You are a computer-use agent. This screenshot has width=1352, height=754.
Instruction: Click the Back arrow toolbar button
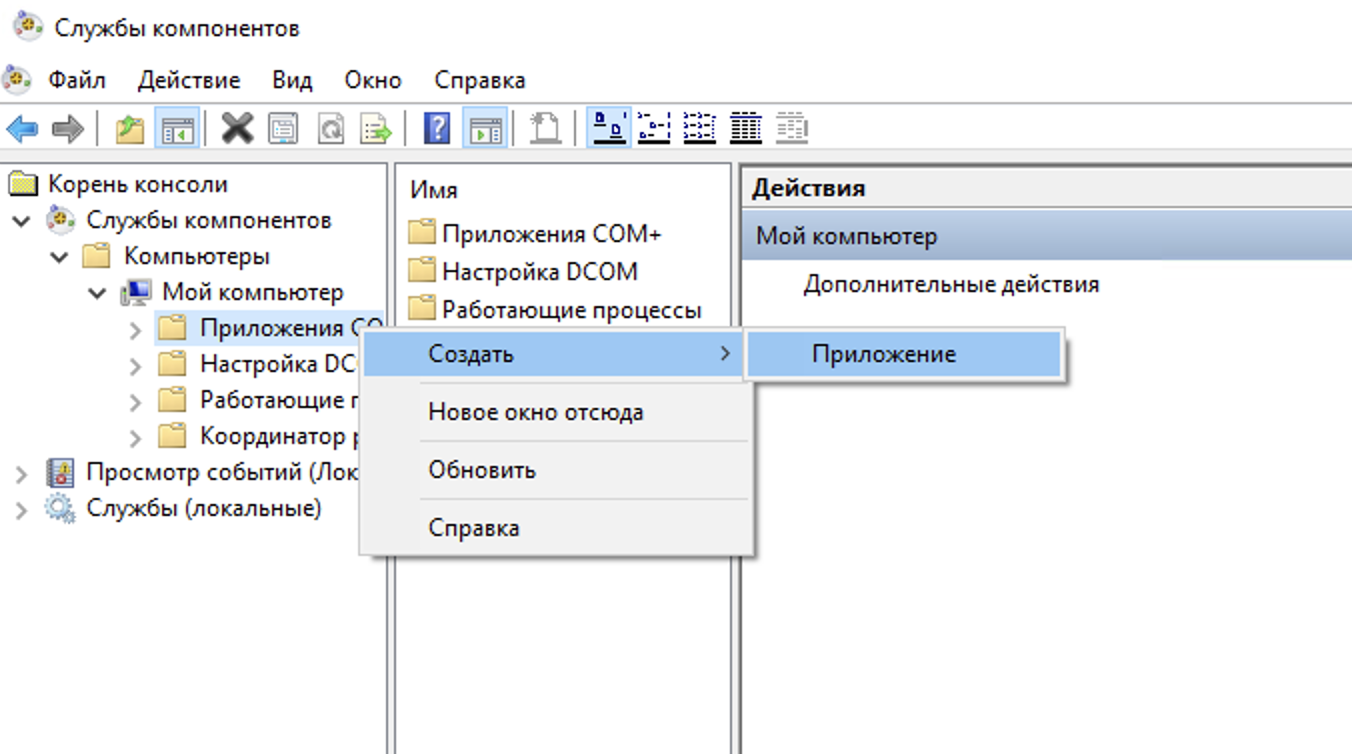[x=22, y=128]
